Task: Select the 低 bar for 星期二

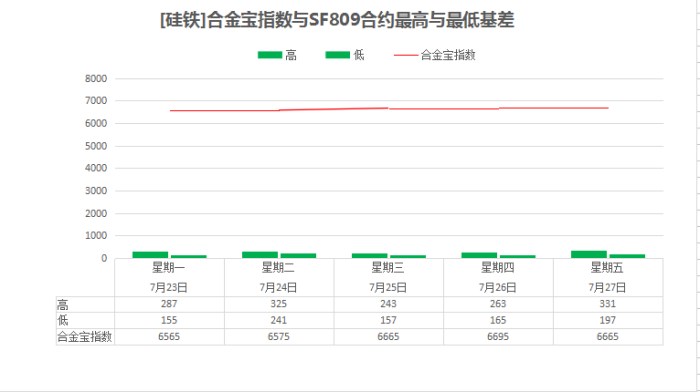Action: pyautogui.click(x=298, y=256)
